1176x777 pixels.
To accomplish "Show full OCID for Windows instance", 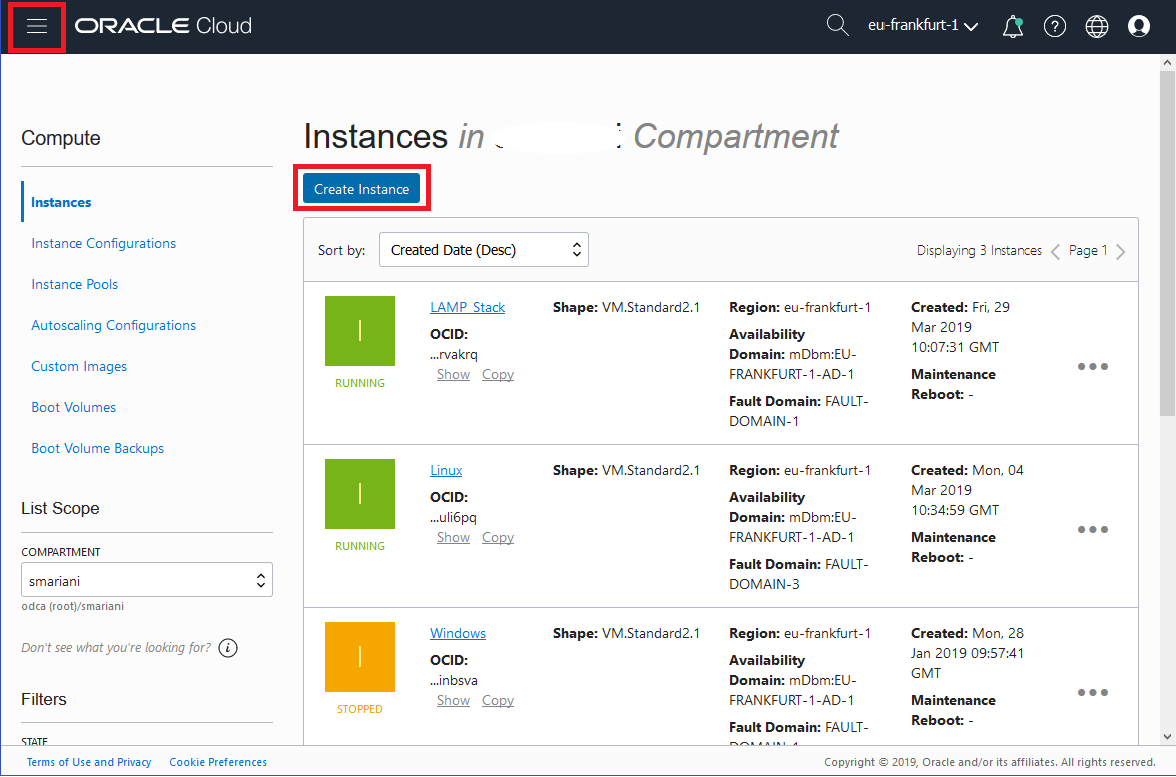I will point(453,700).
